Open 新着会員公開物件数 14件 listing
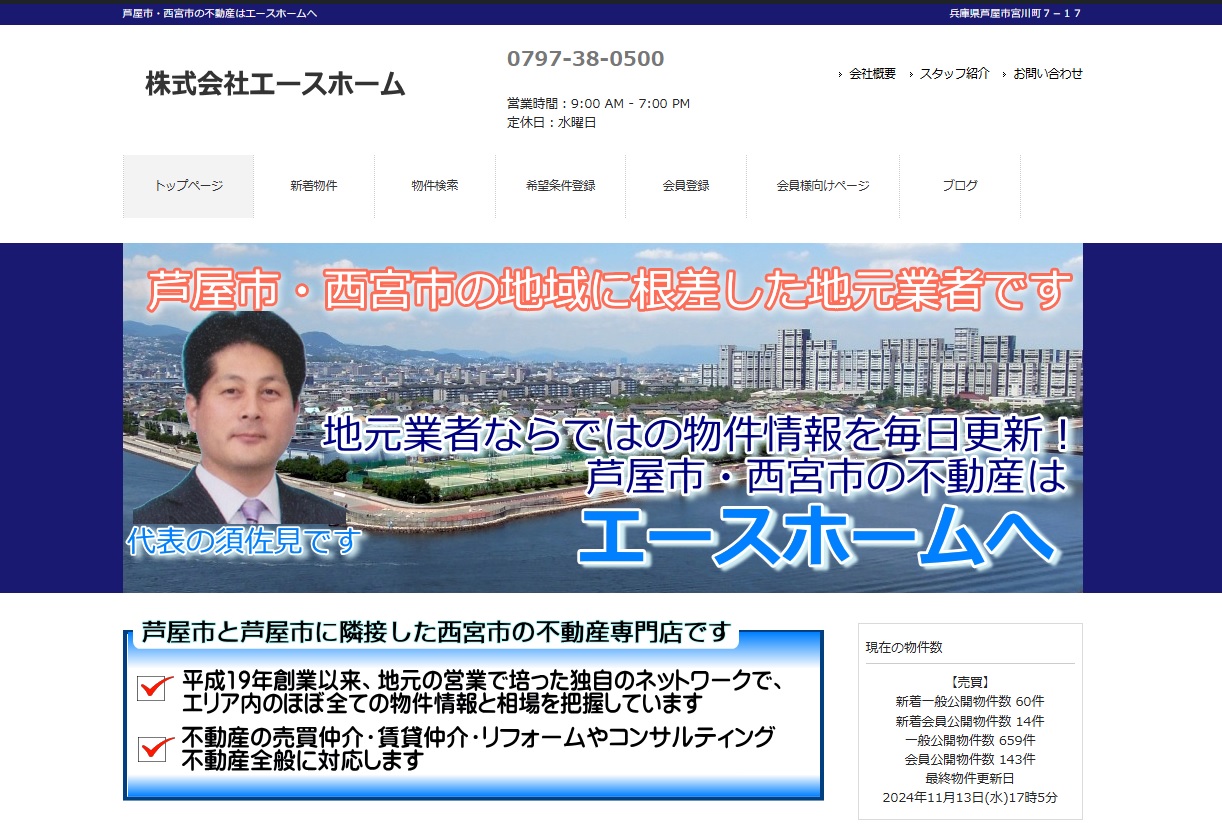Image resolution: width=1222 pixels, height=825 pixels. (x=969, y=721)
